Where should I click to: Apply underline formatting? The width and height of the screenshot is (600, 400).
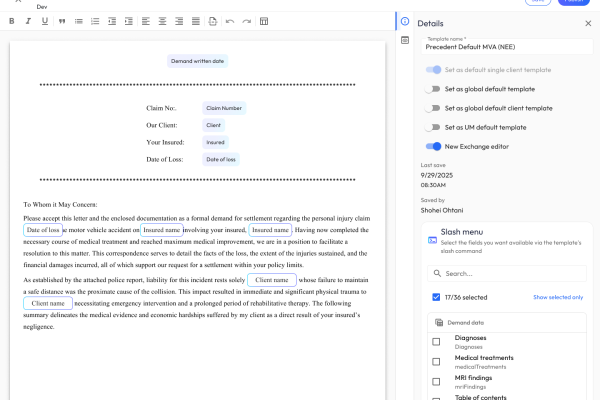44,21
